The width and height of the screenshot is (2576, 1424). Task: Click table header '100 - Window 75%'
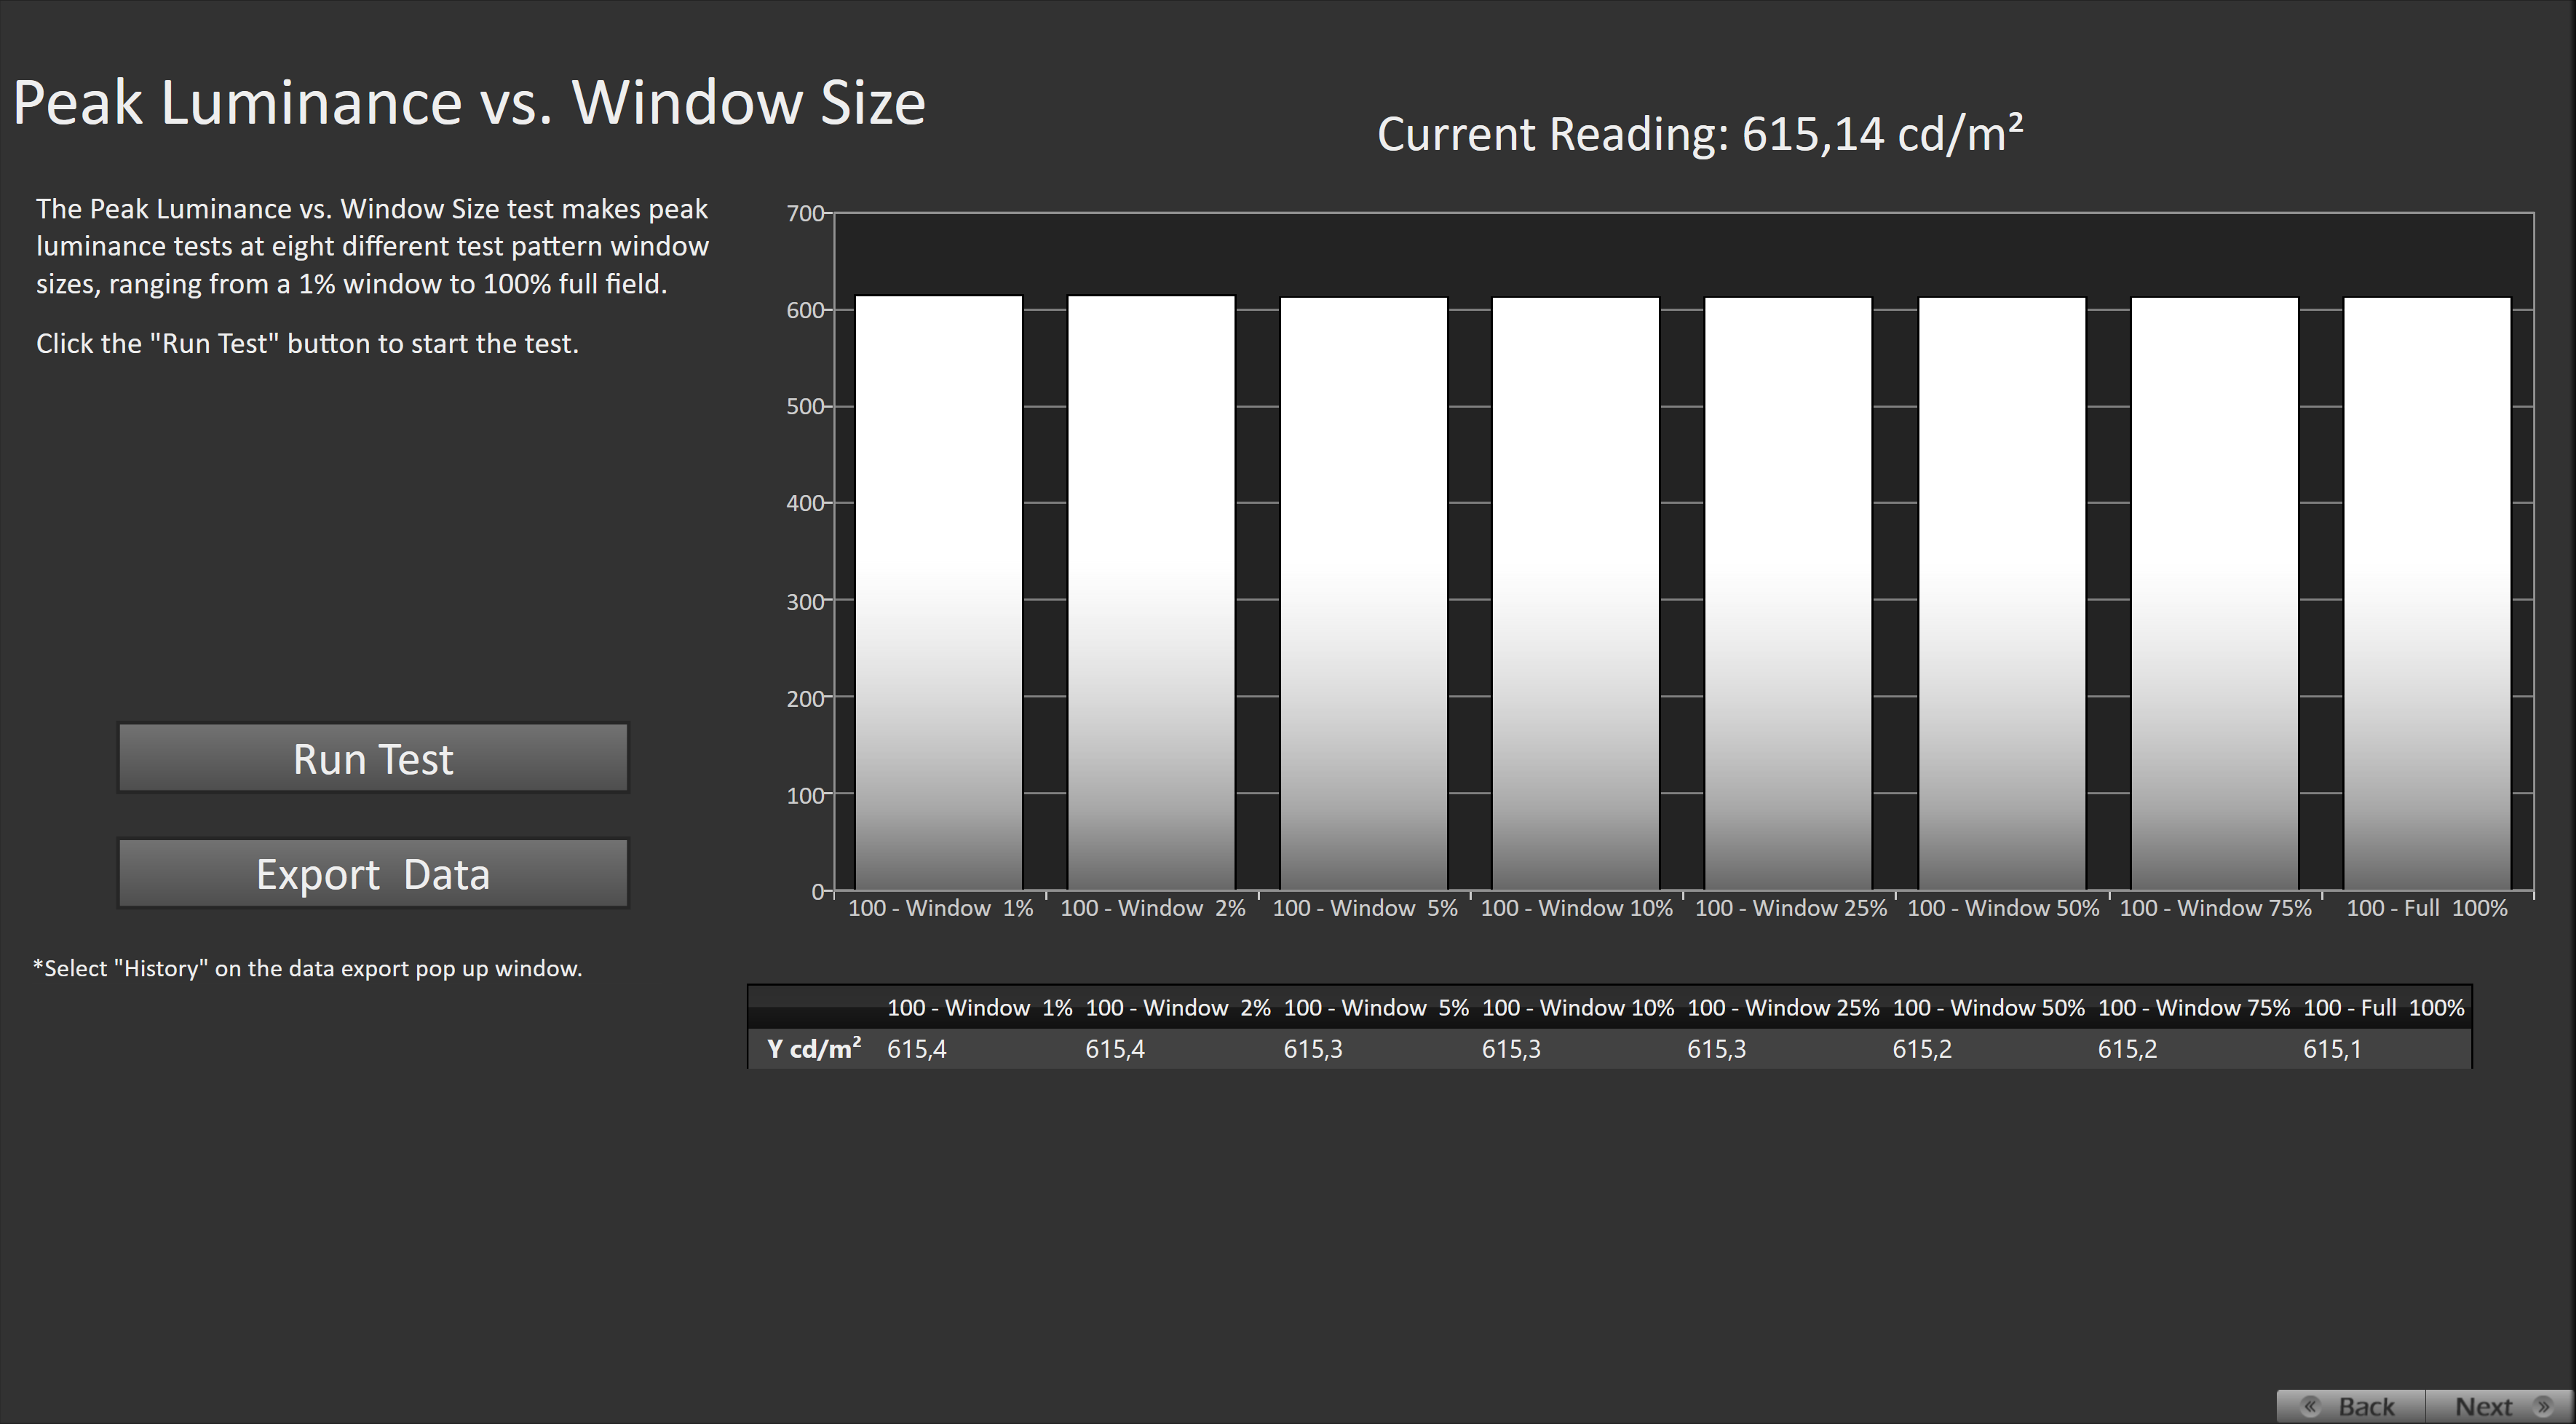[2194, 1007]
